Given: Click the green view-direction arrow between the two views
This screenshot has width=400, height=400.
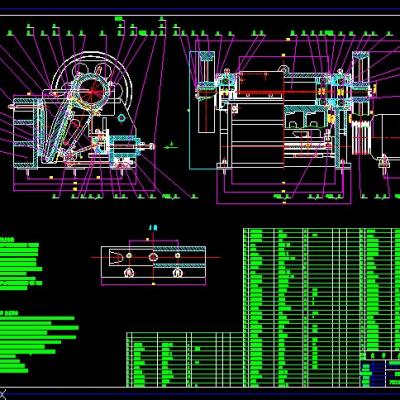Looking at the screenshot, I should pyautogui.click(x=171, y=146).
